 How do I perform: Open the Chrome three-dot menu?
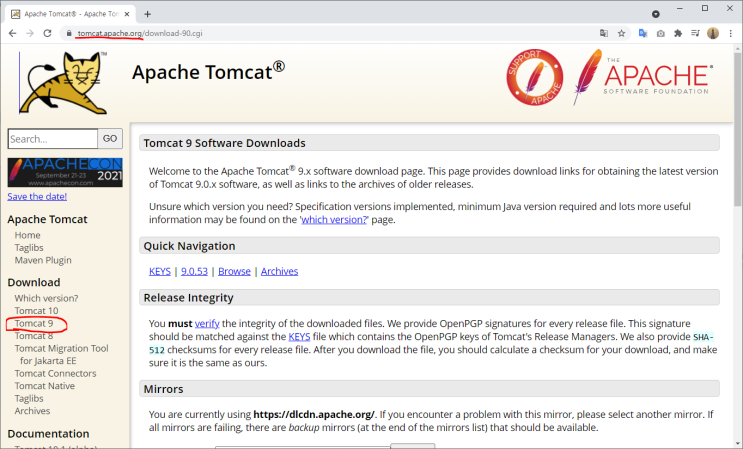pos(730,33)
